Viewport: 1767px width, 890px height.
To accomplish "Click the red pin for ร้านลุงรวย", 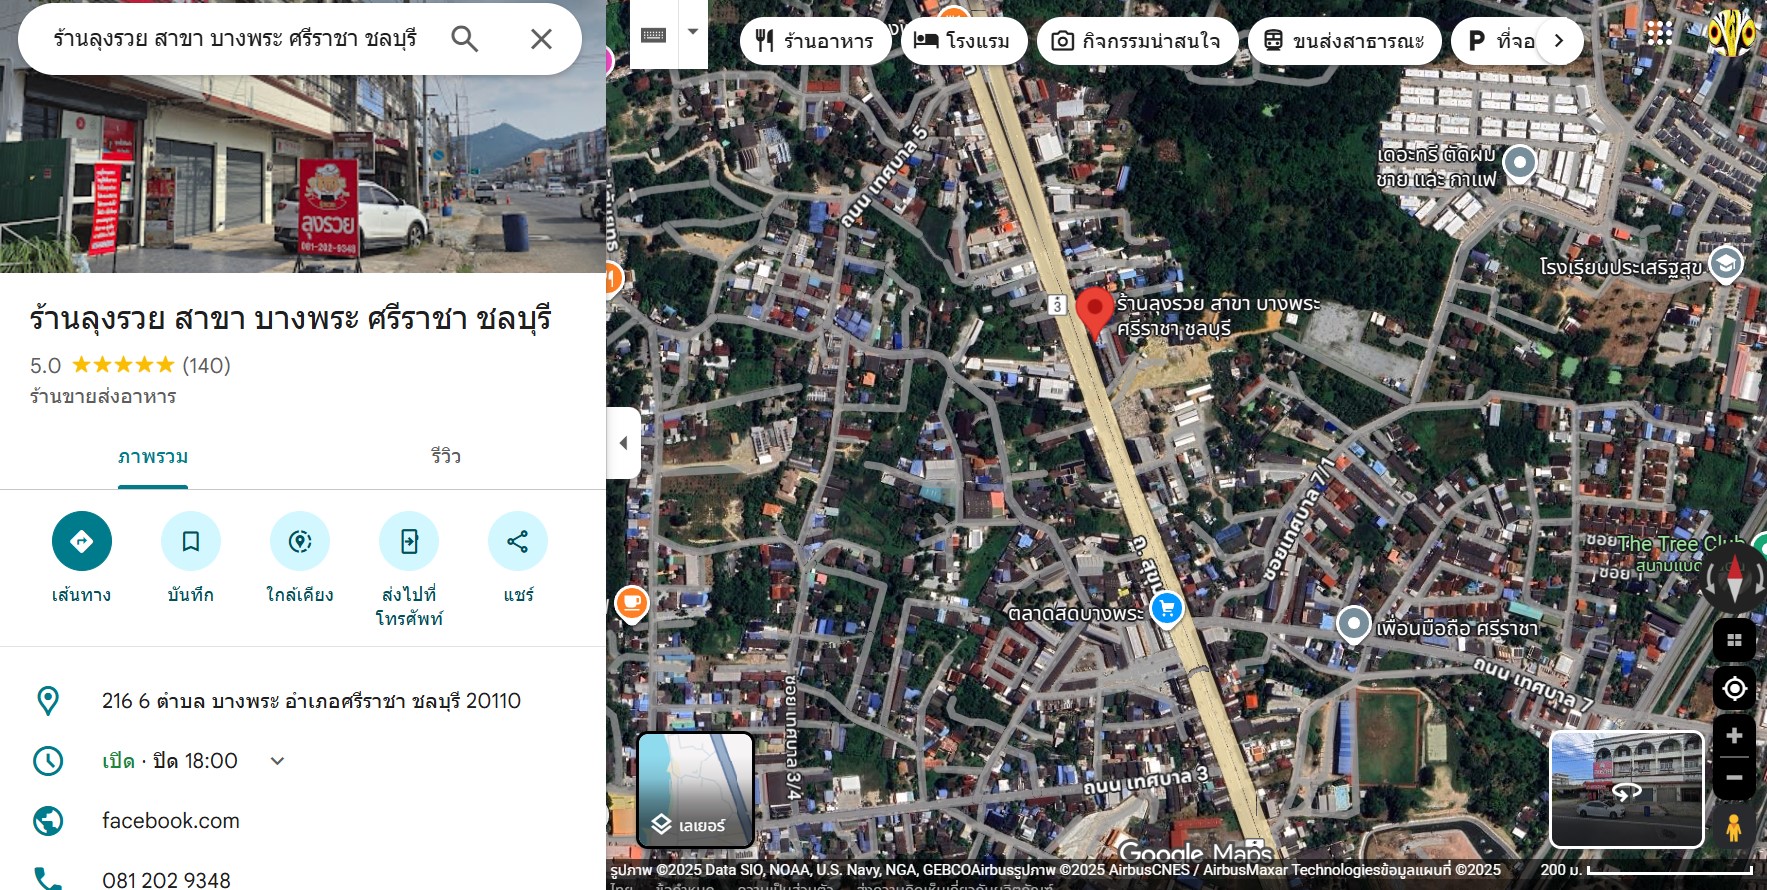I will pyautogui.click(x=1094, y=312).
